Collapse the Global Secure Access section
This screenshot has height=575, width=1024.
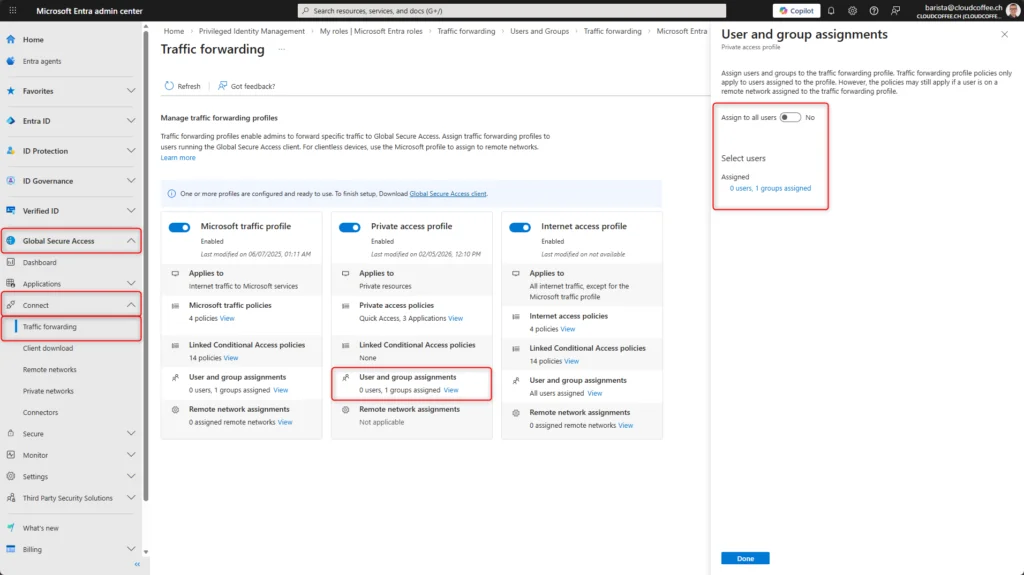[131, 241]
